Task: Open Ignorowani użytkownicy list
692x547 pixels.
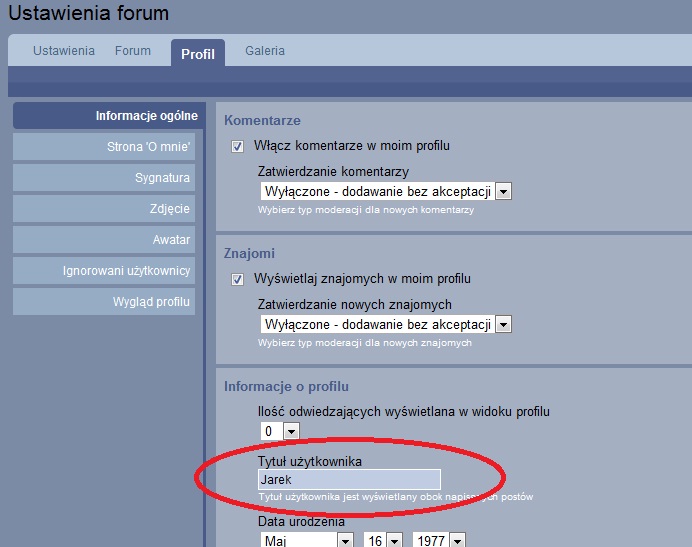Action: [x=109, y=271]
